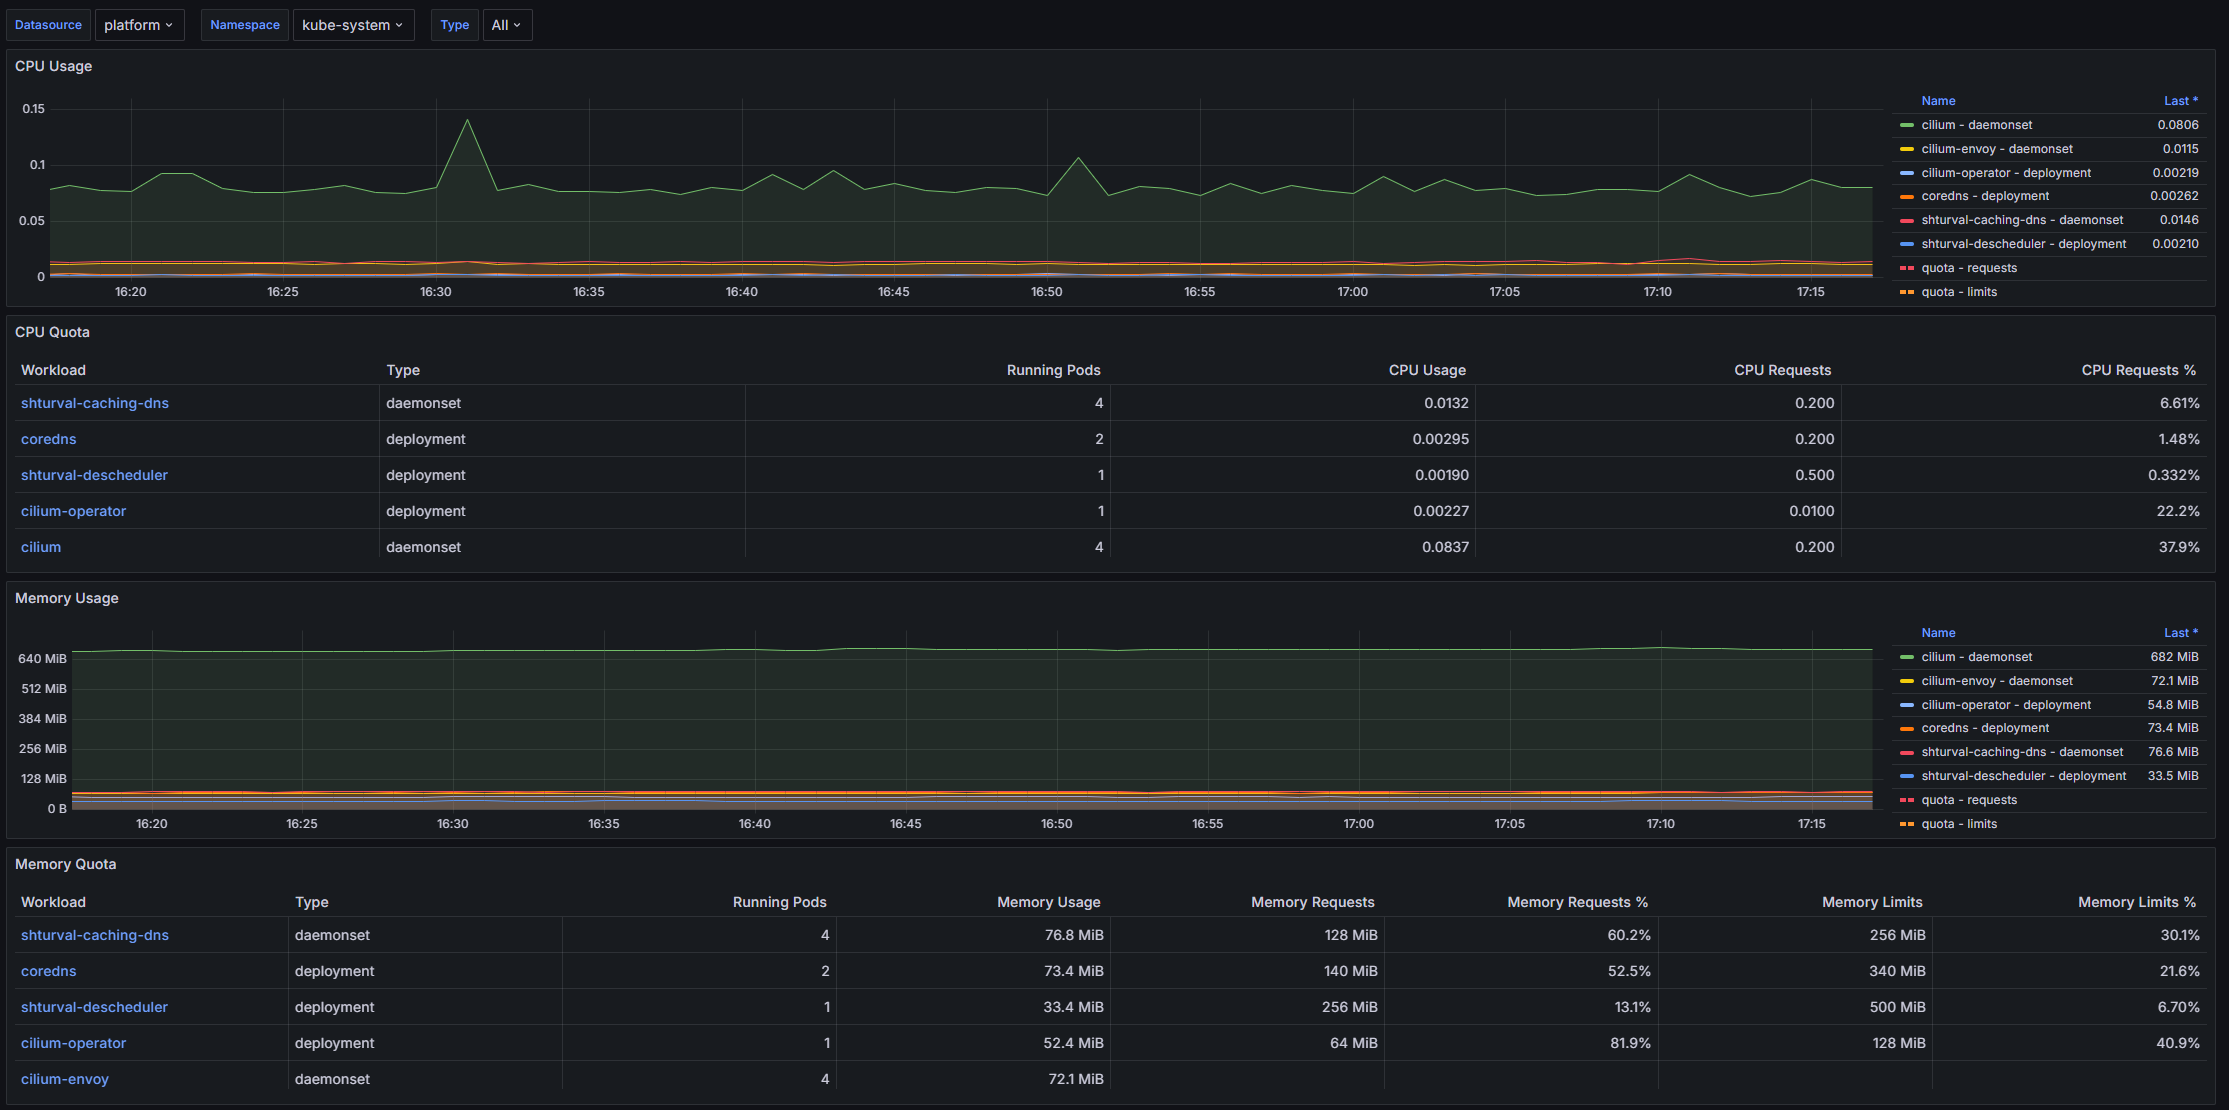
Task: Sort Memory Usage legend by Name header
Action: click(1938, 633)
